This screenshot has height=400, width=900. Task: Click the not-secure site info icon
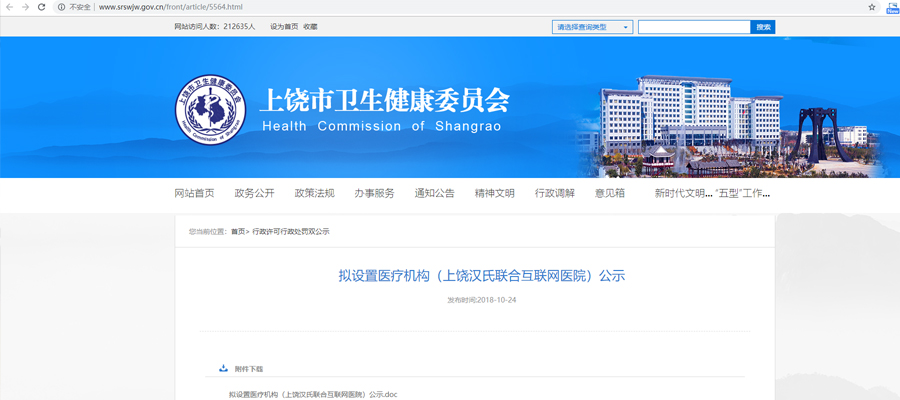coord(61,7)
